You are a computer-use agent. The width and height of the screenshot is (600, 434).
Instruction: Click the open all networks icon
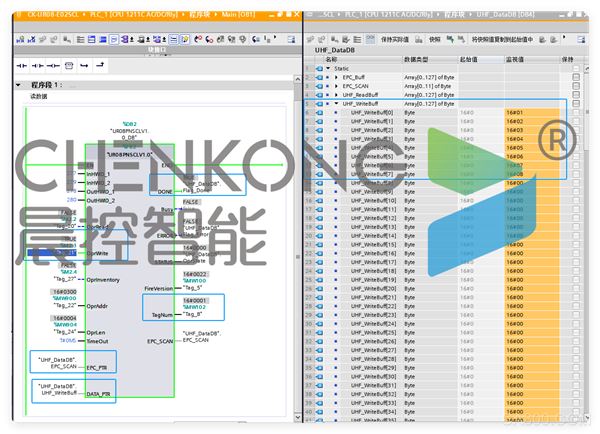point(92,39)
